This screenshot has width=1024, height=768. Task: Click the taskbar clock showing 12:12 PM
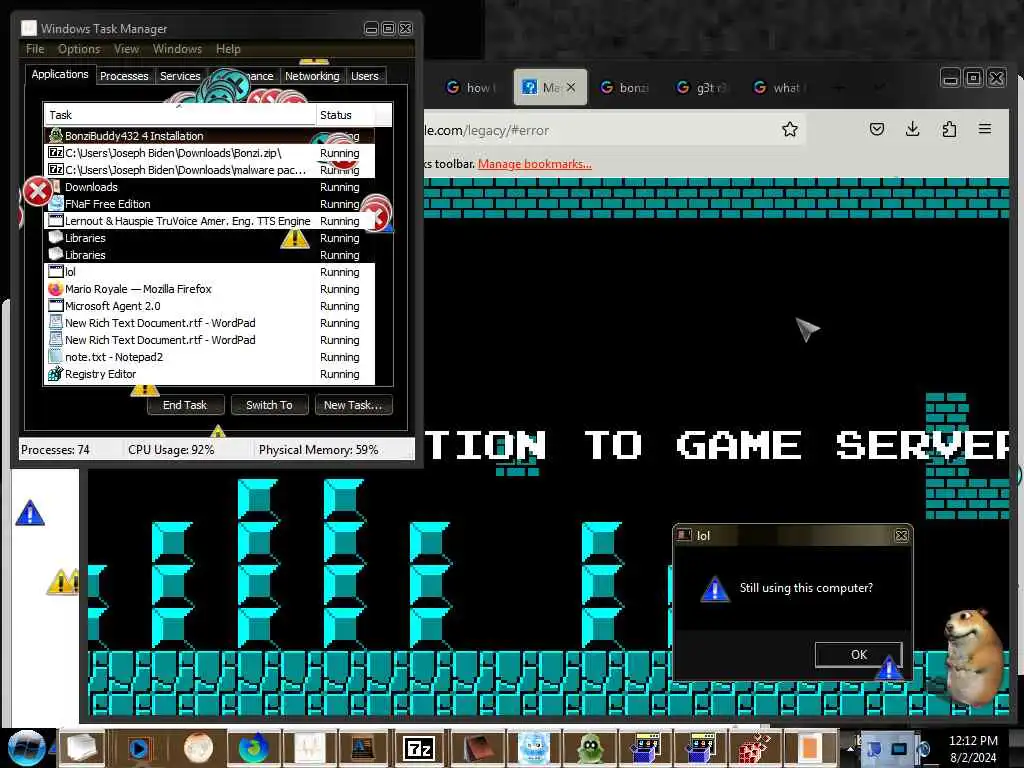coord(973,748)
